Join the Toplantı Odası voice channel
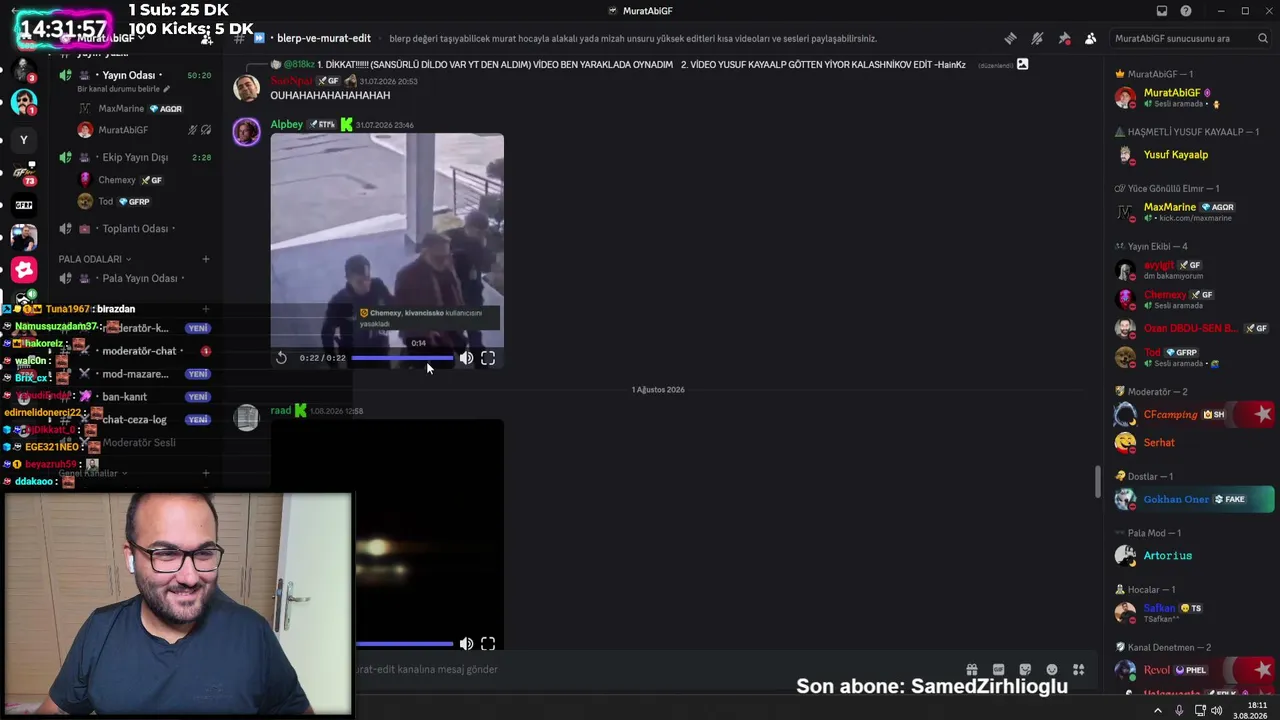This screenshot has width=1280, height=720. 134,228
